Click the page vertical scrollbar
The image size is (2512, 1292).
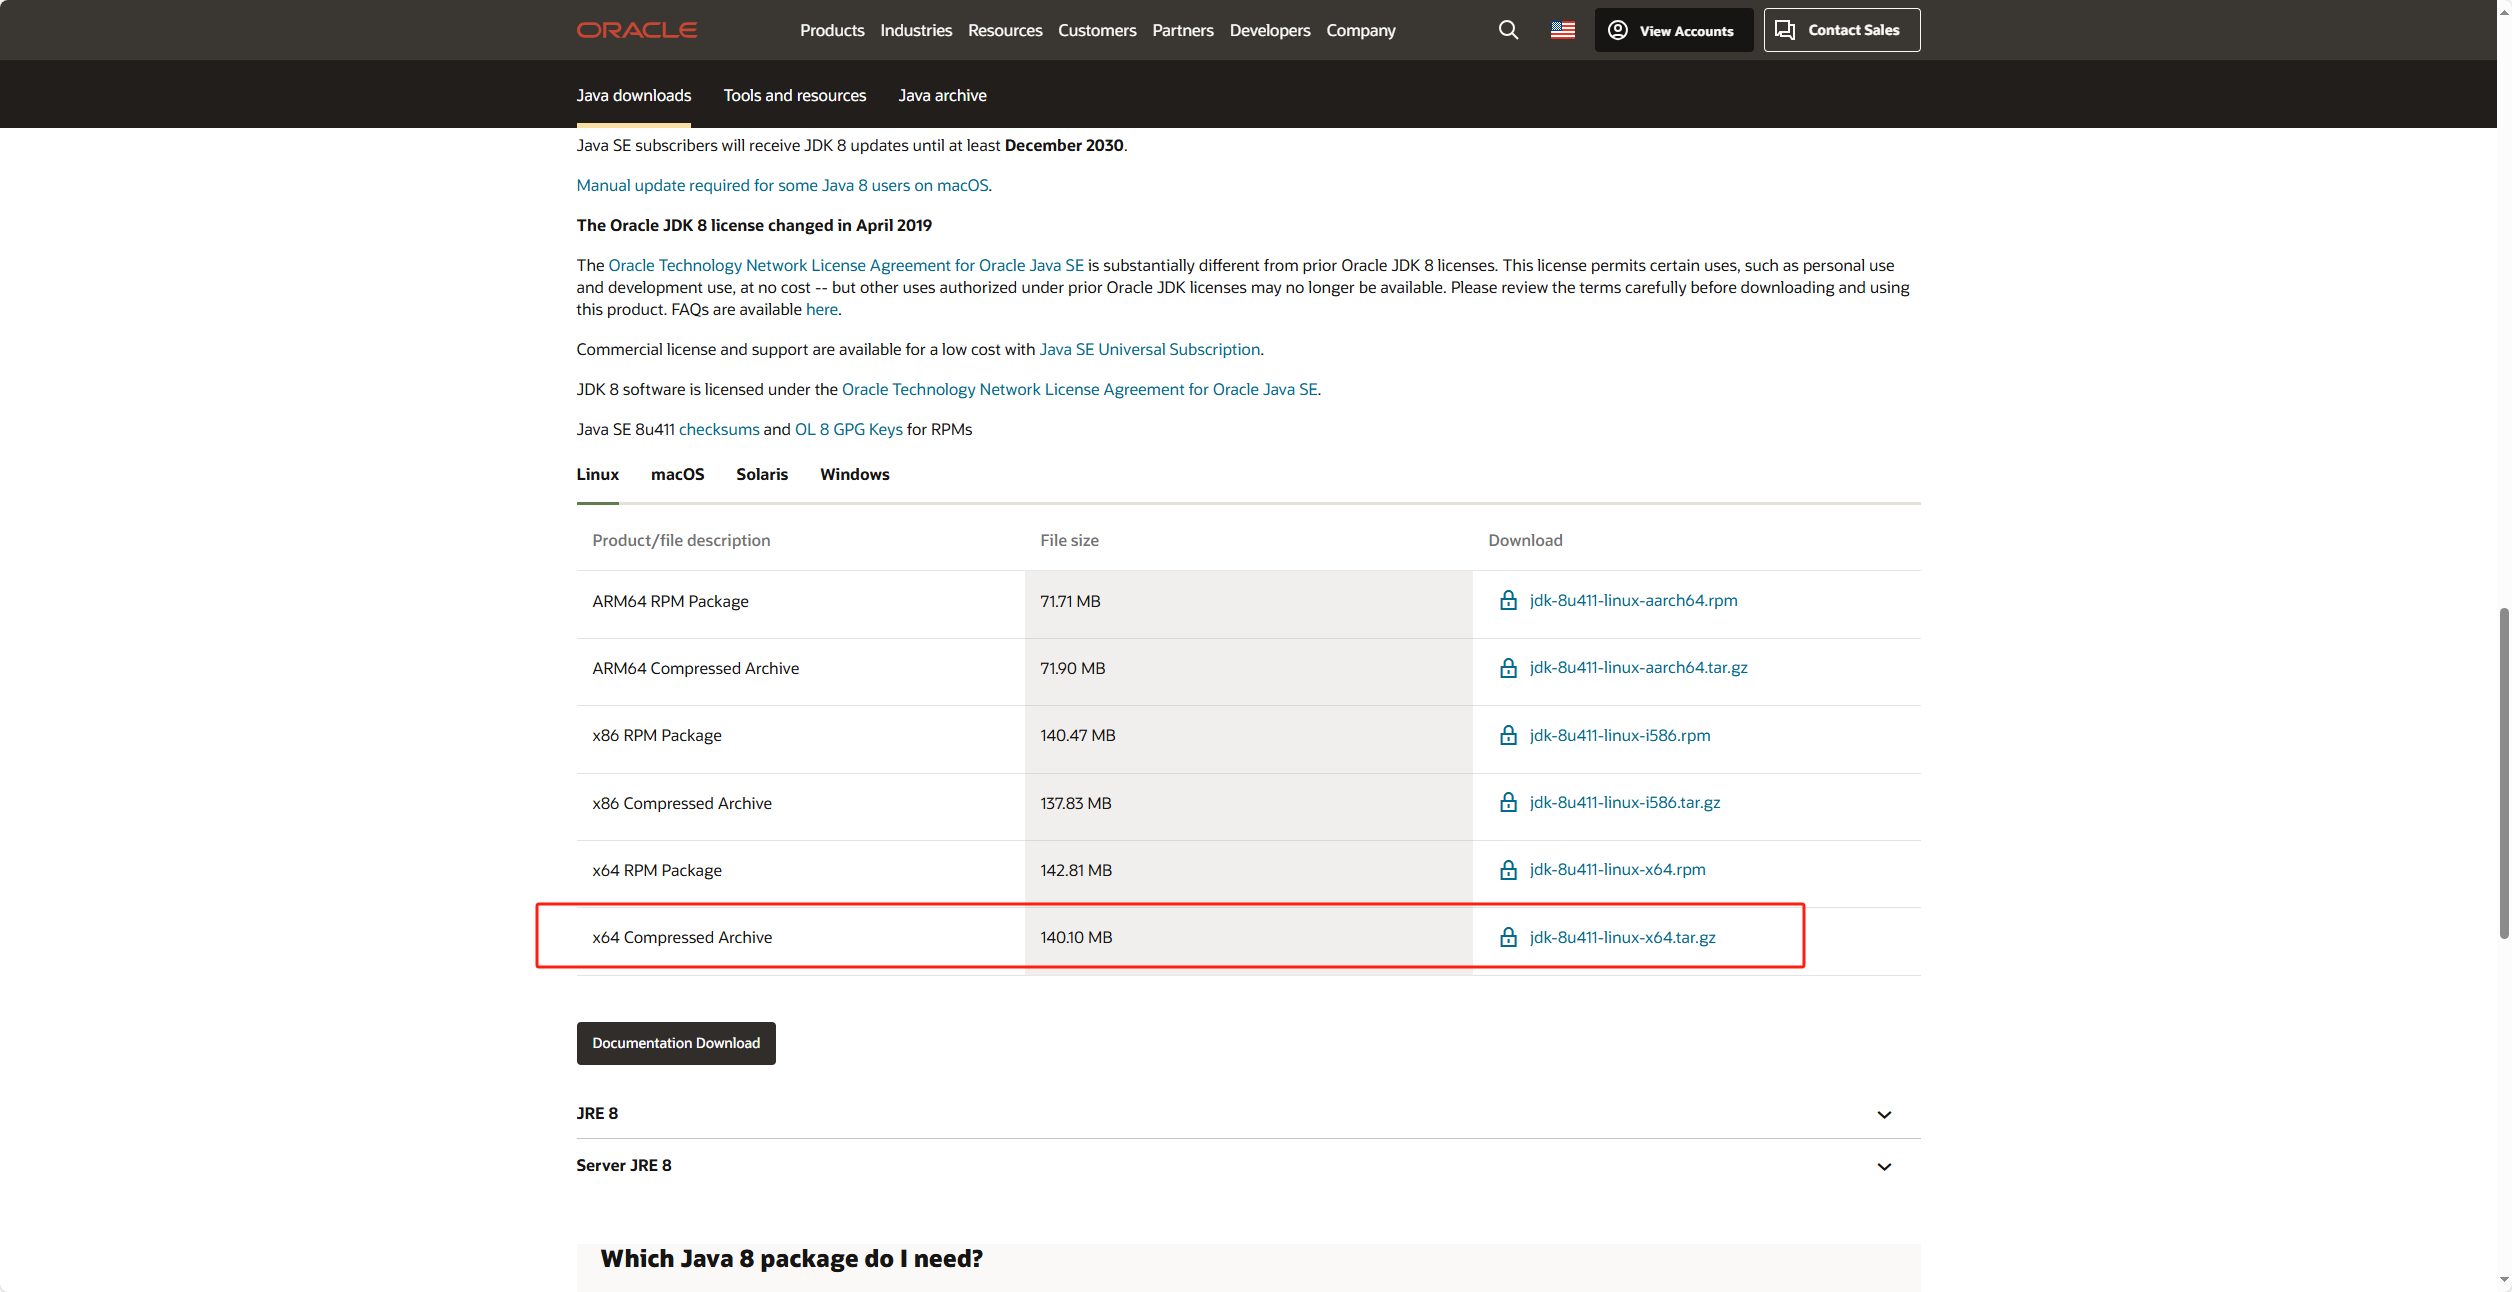pyautogui.click(x=2503, y=773)
